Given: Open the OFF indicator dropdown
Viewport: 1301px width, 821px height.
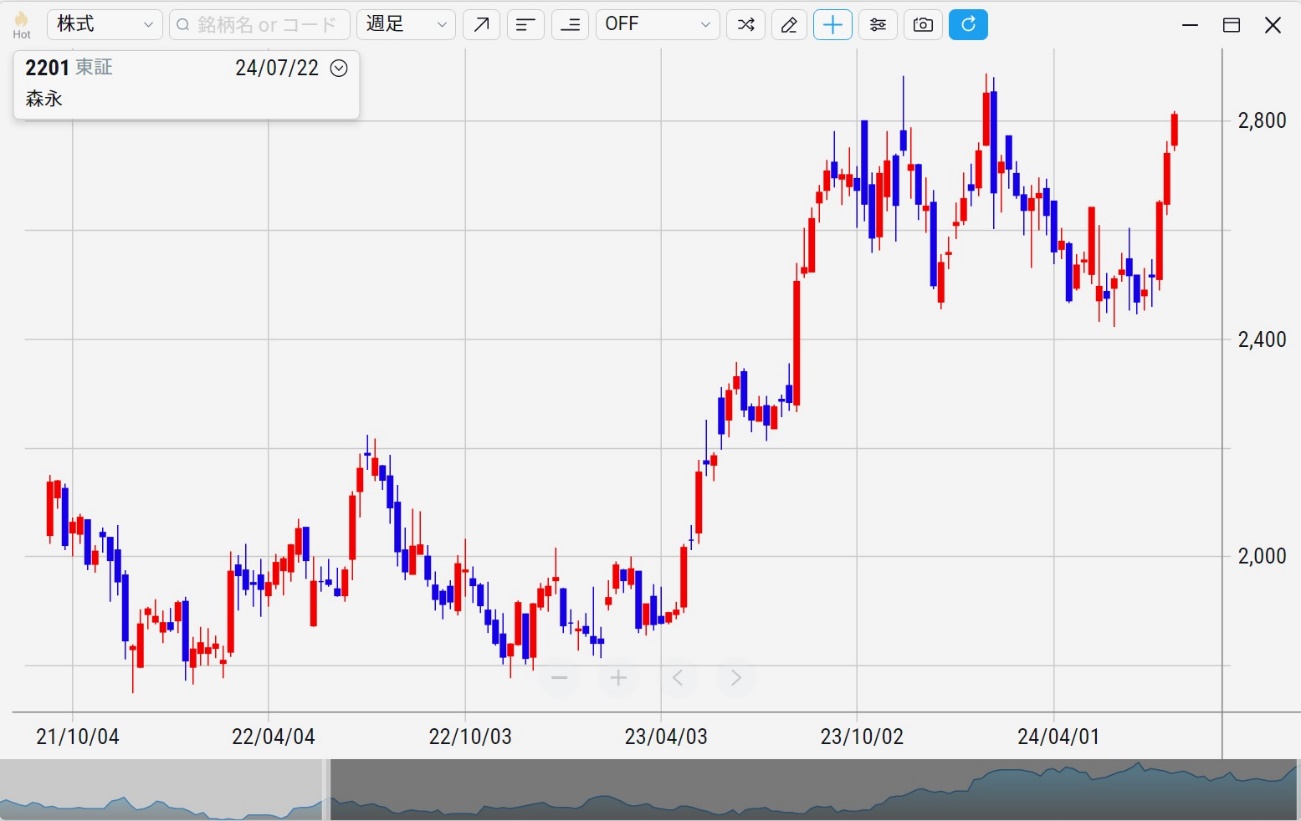Looking at the screenshot, I should point(657,24).
